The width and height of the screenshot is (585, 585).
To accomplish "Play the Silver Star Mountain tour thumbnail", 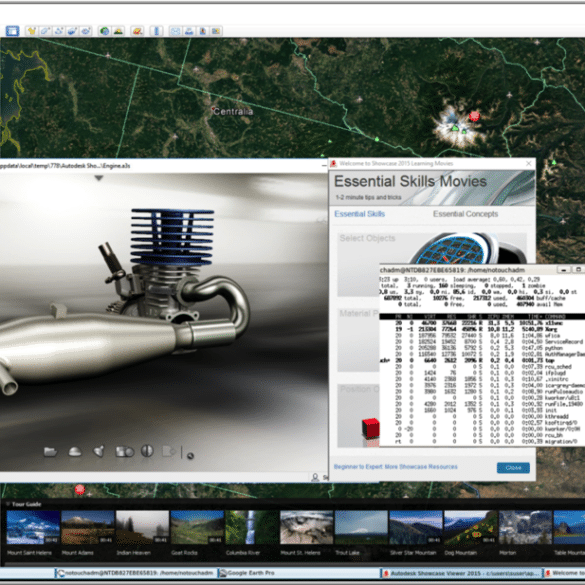I will pos(416,528).
